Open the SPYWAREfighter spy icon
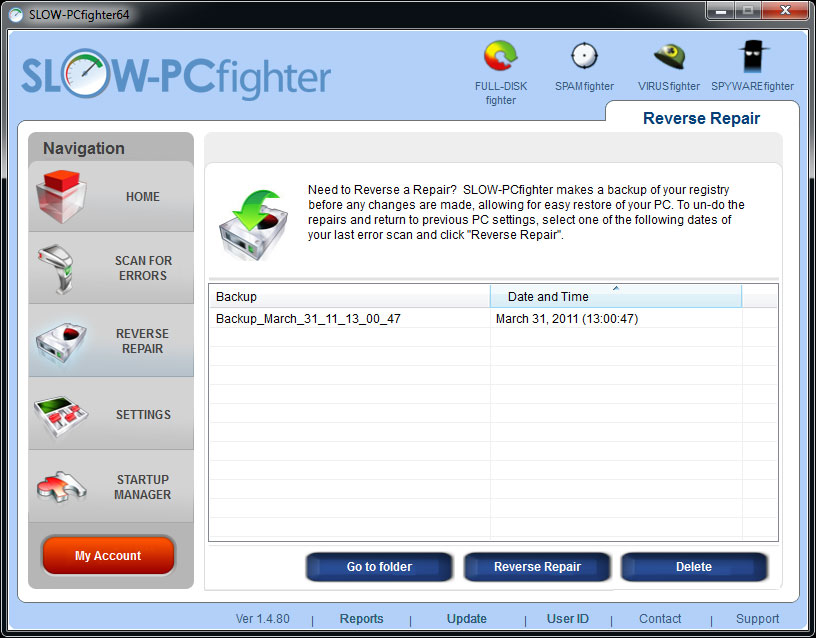 coord(753,56)
